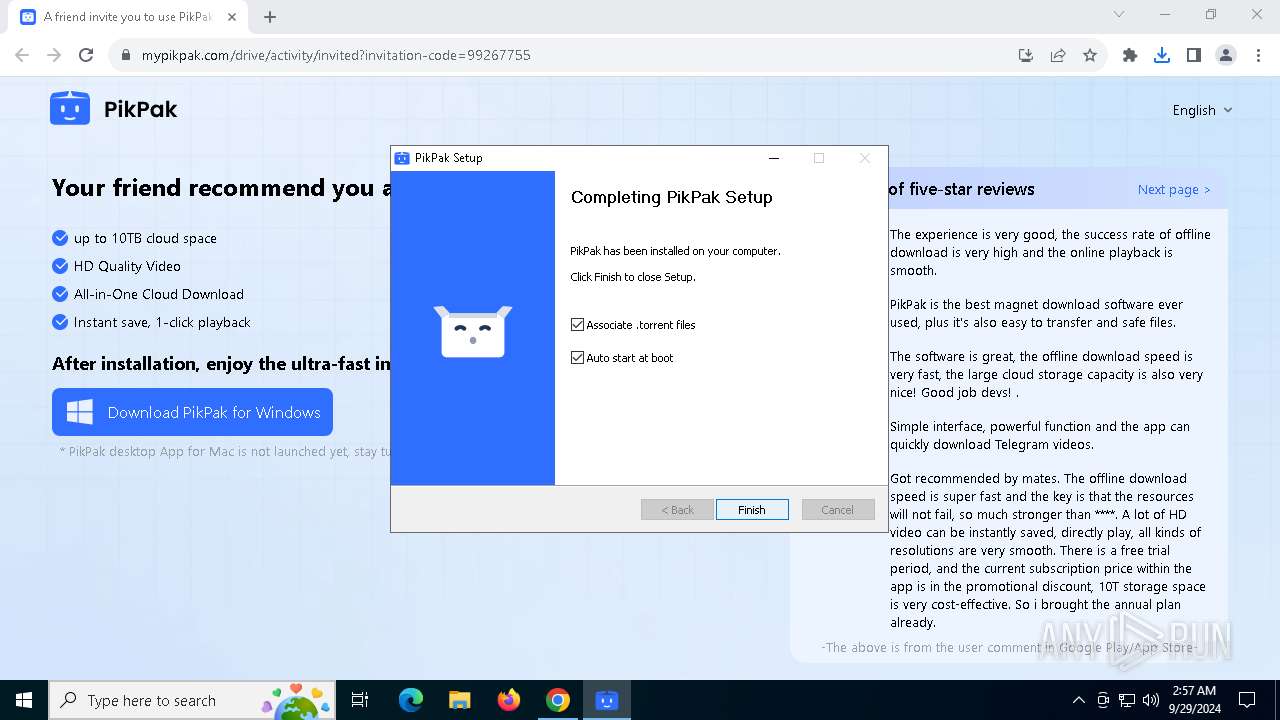Click 'PikPak has been installed' message
The image size is (1280, 720).
[675, 251]
